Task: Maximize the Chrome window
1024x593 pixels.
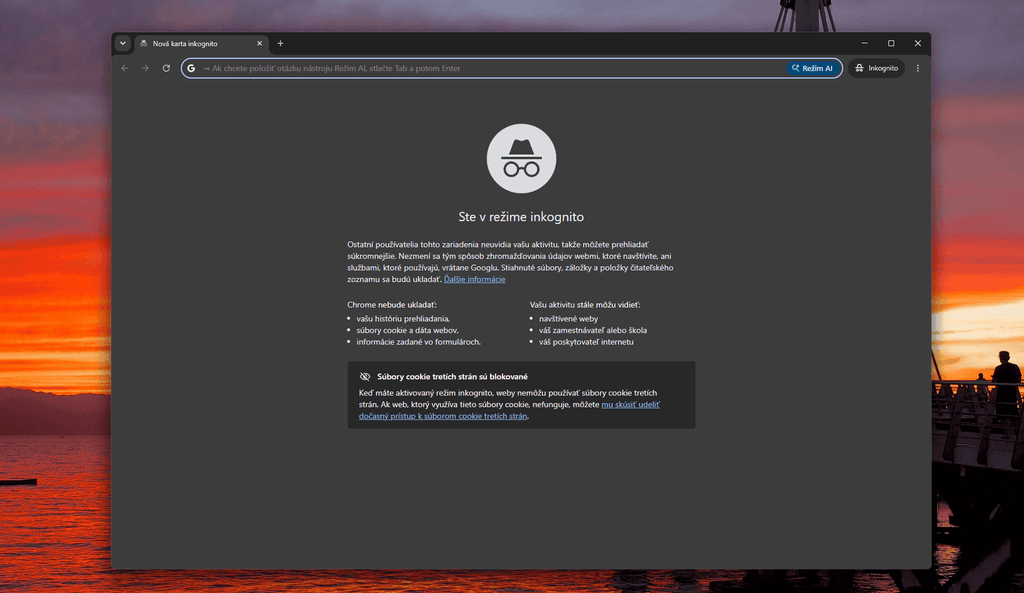Action: (x=891, y=43)
